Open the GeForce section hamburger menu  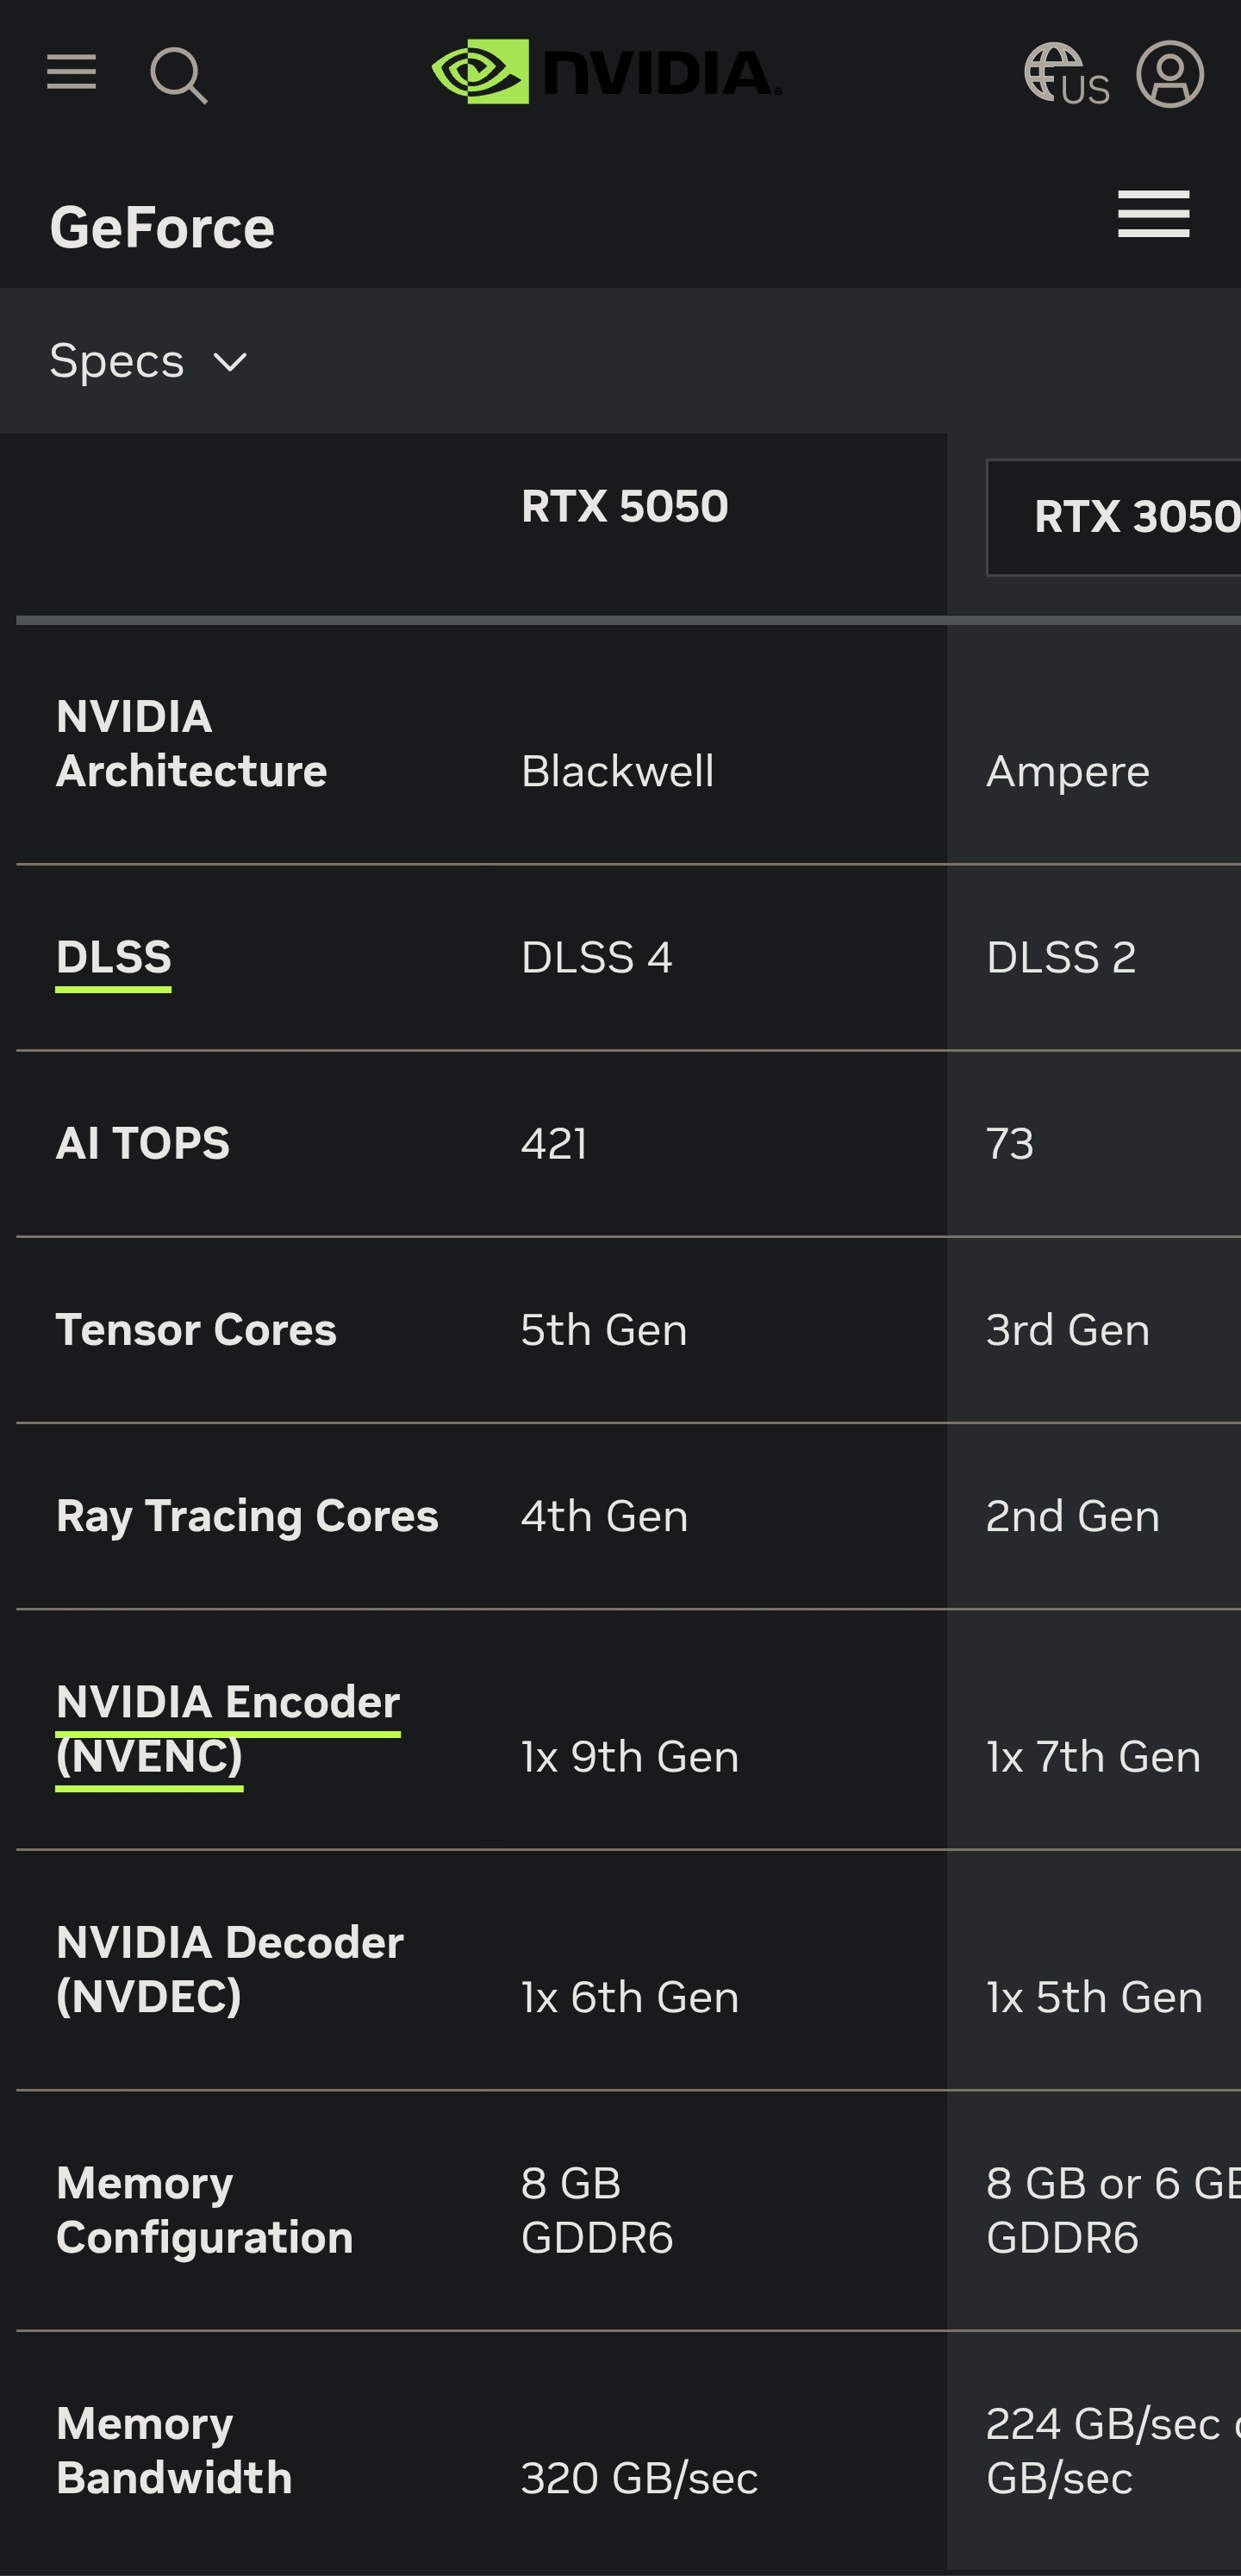1153,214
